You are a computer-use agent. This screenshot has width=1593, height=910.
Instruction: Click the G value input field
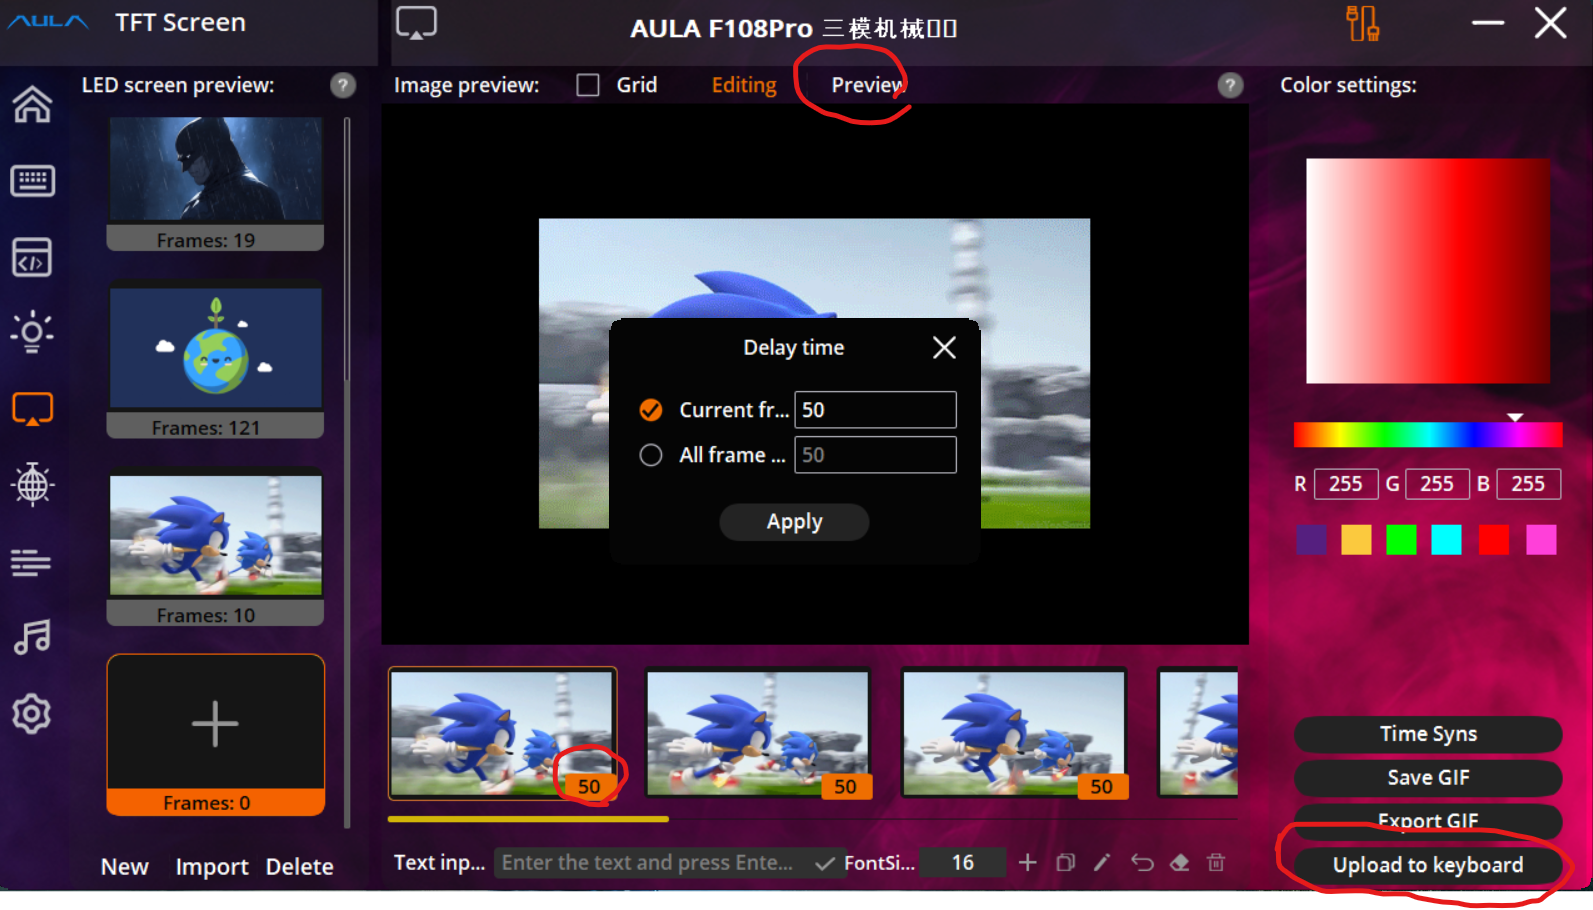point(1437,484)
